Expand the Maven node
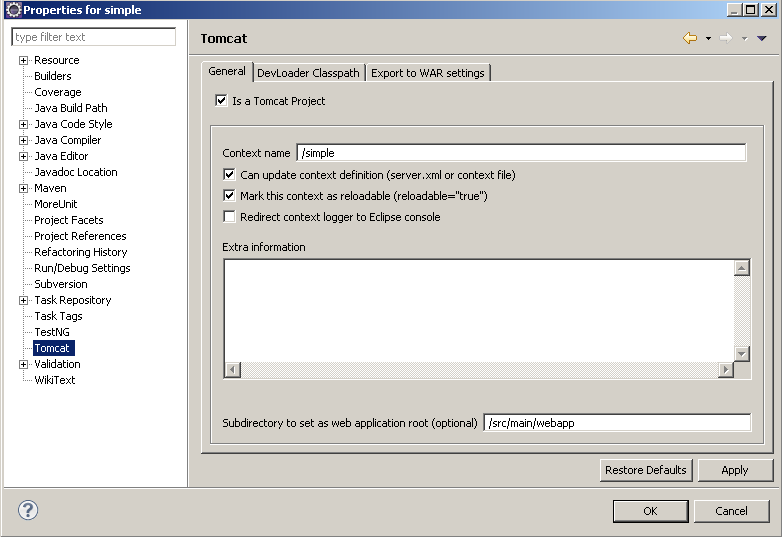 point(23,188)
